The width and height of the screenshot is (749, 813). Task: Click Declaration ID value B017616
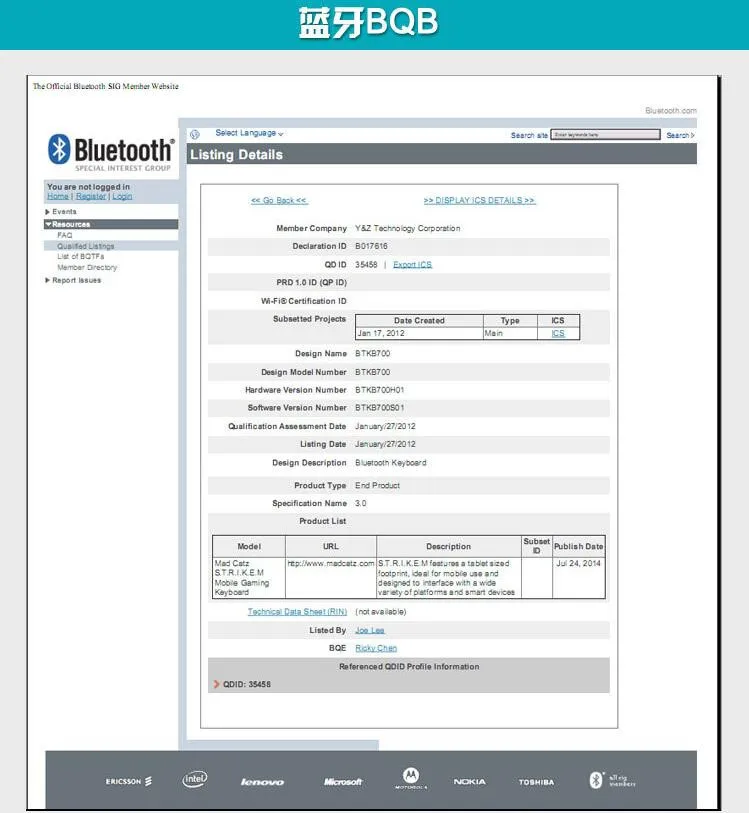pos(371,246)
